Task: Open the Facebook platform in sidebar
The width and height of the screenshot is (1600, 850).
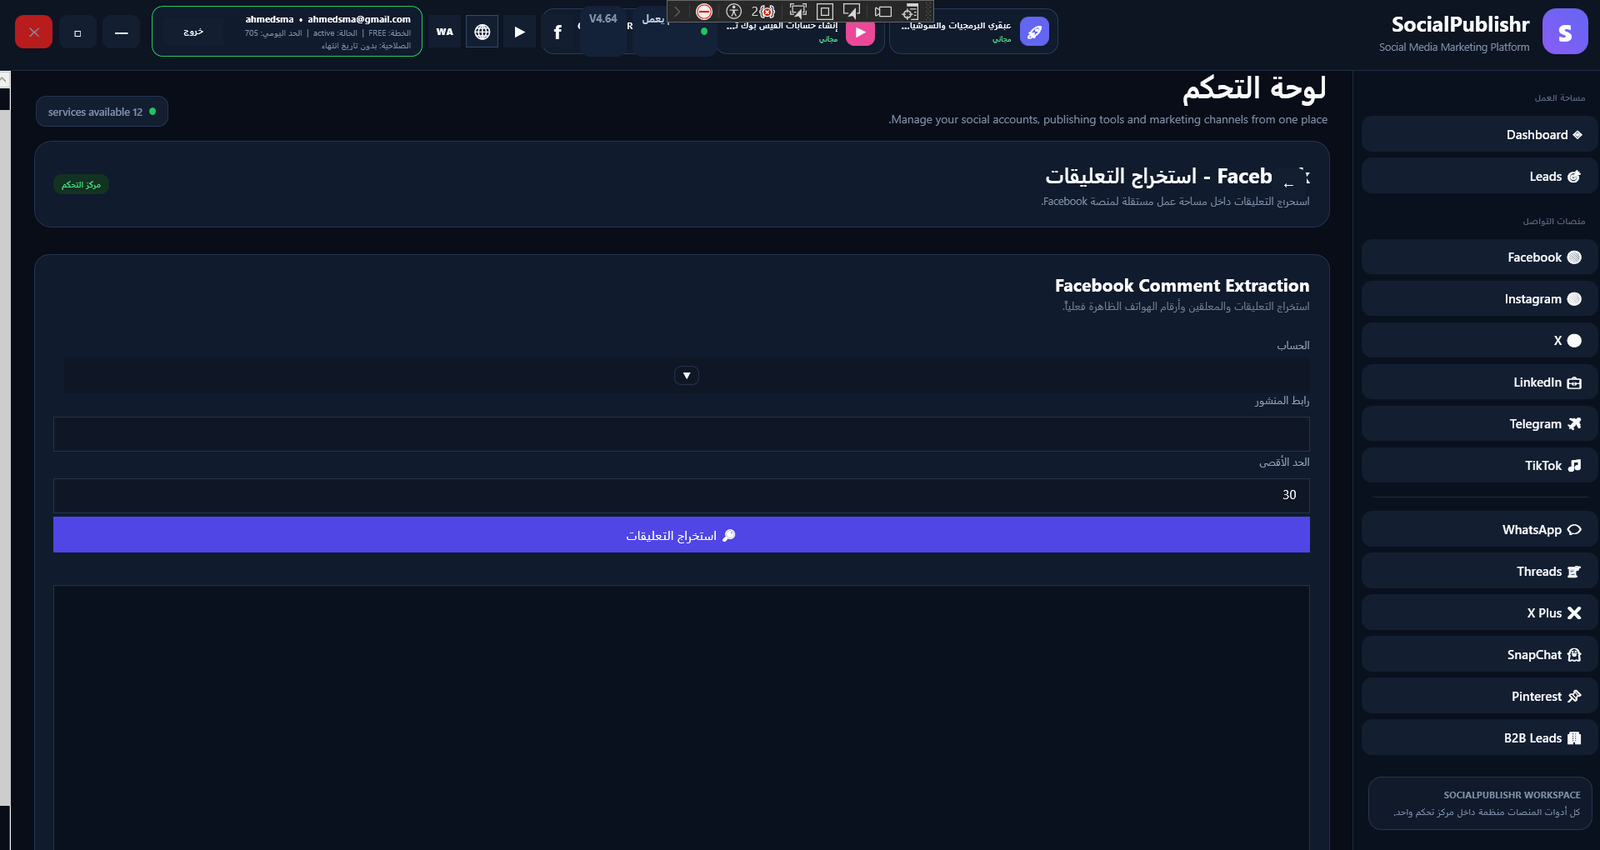Action: [x=1479, y=257]
